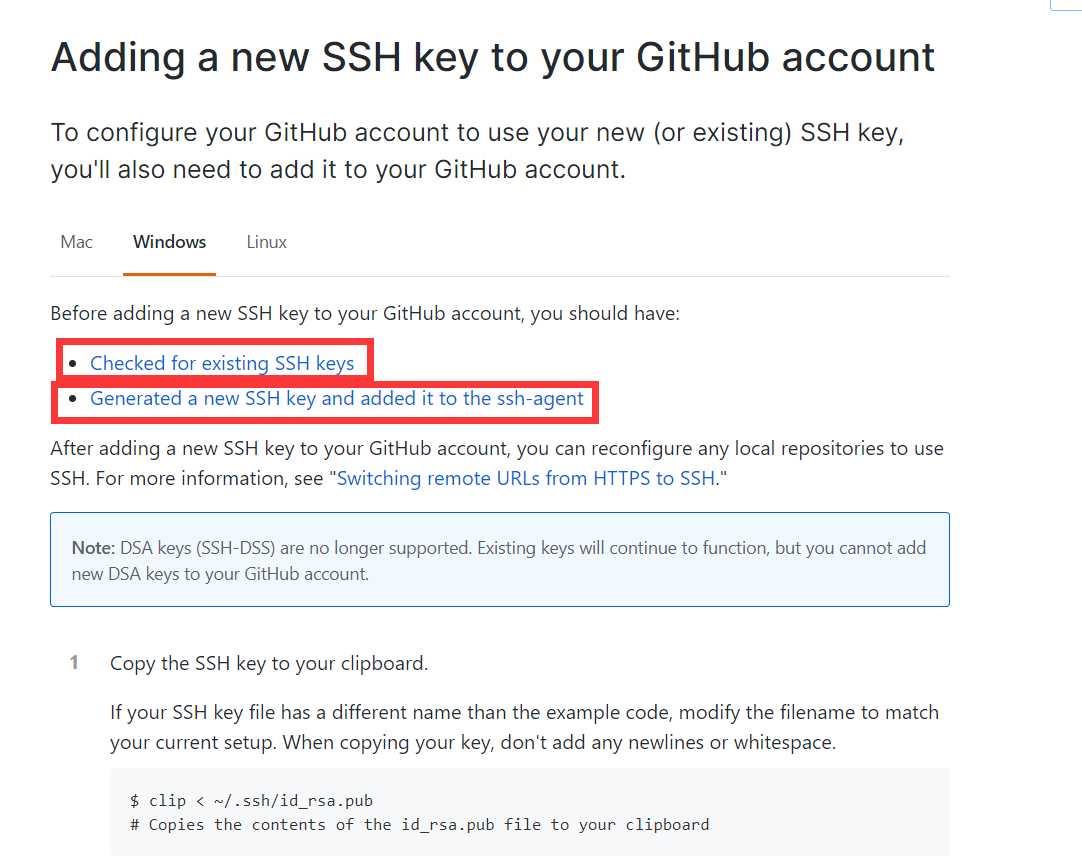Image resolution: width=1082 pixels, height=868 pixels.
Task: Open the Linux tab
Action: point(267,242)
